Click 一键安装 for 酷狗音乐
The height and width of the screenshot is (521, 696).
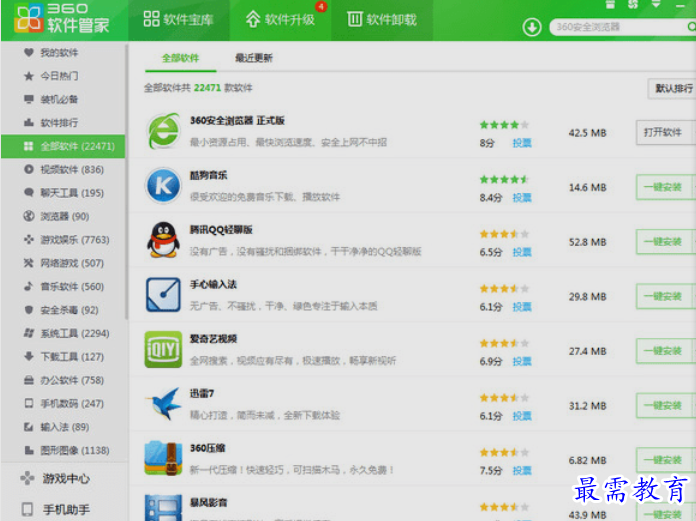coord(665,187)
